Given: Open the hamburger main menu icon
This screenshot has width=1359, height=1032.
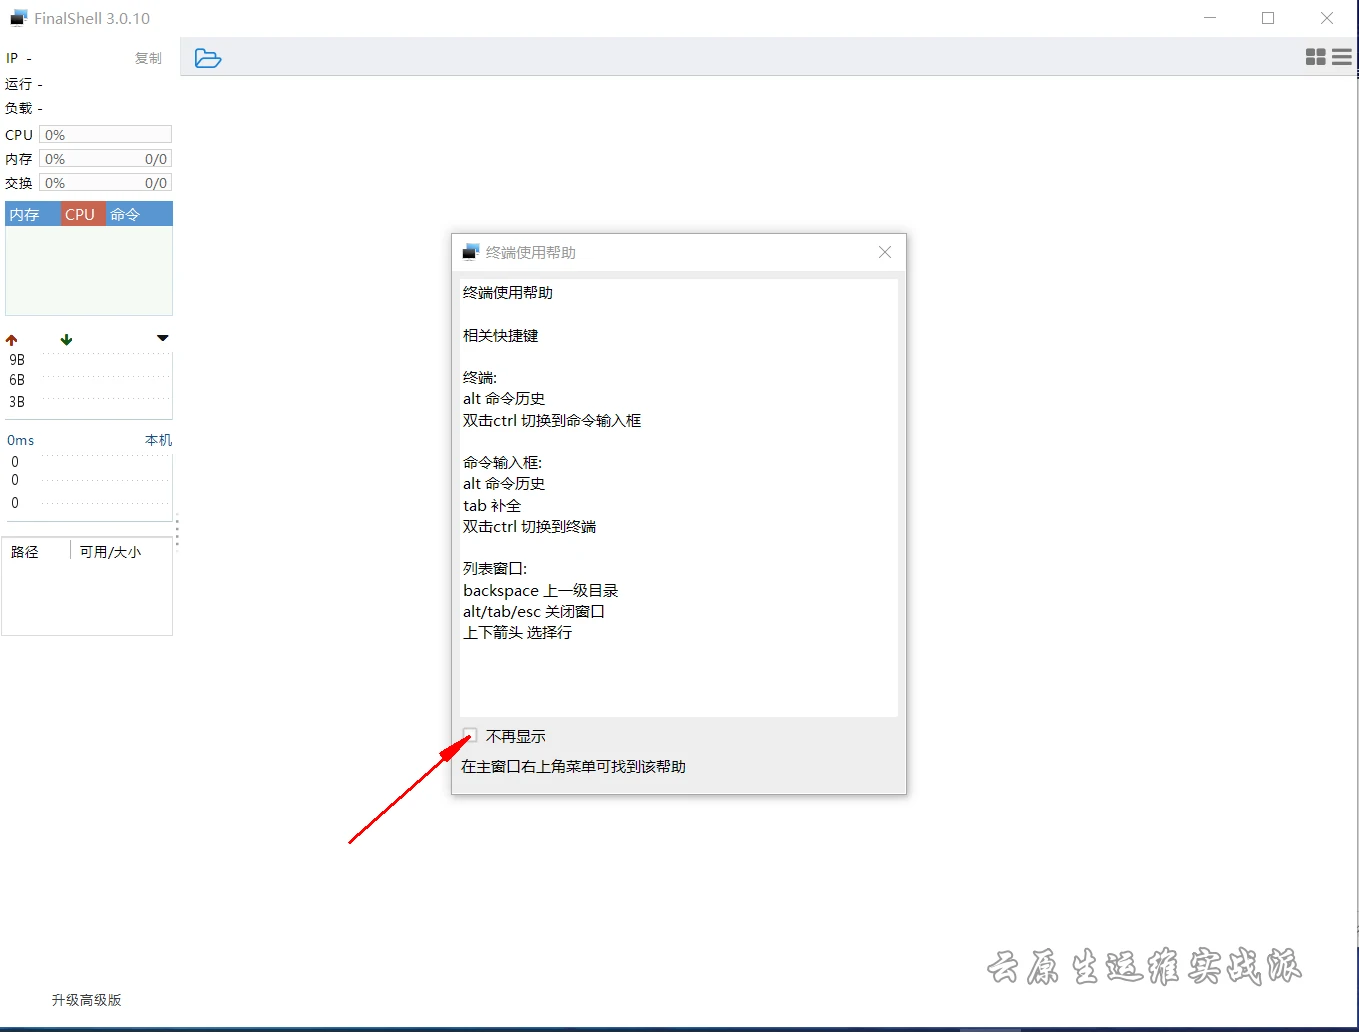Looking at the screenshot, I should 1342,57.
